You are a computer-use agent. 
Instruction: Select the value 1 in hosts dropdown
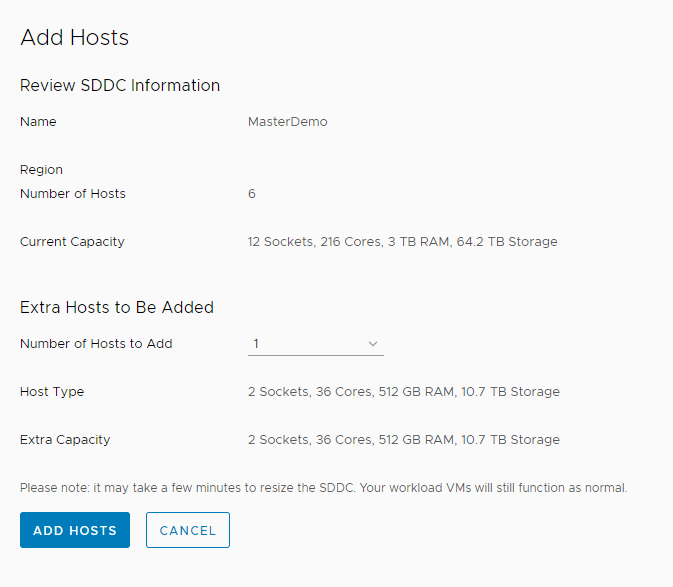coord(256,344)
